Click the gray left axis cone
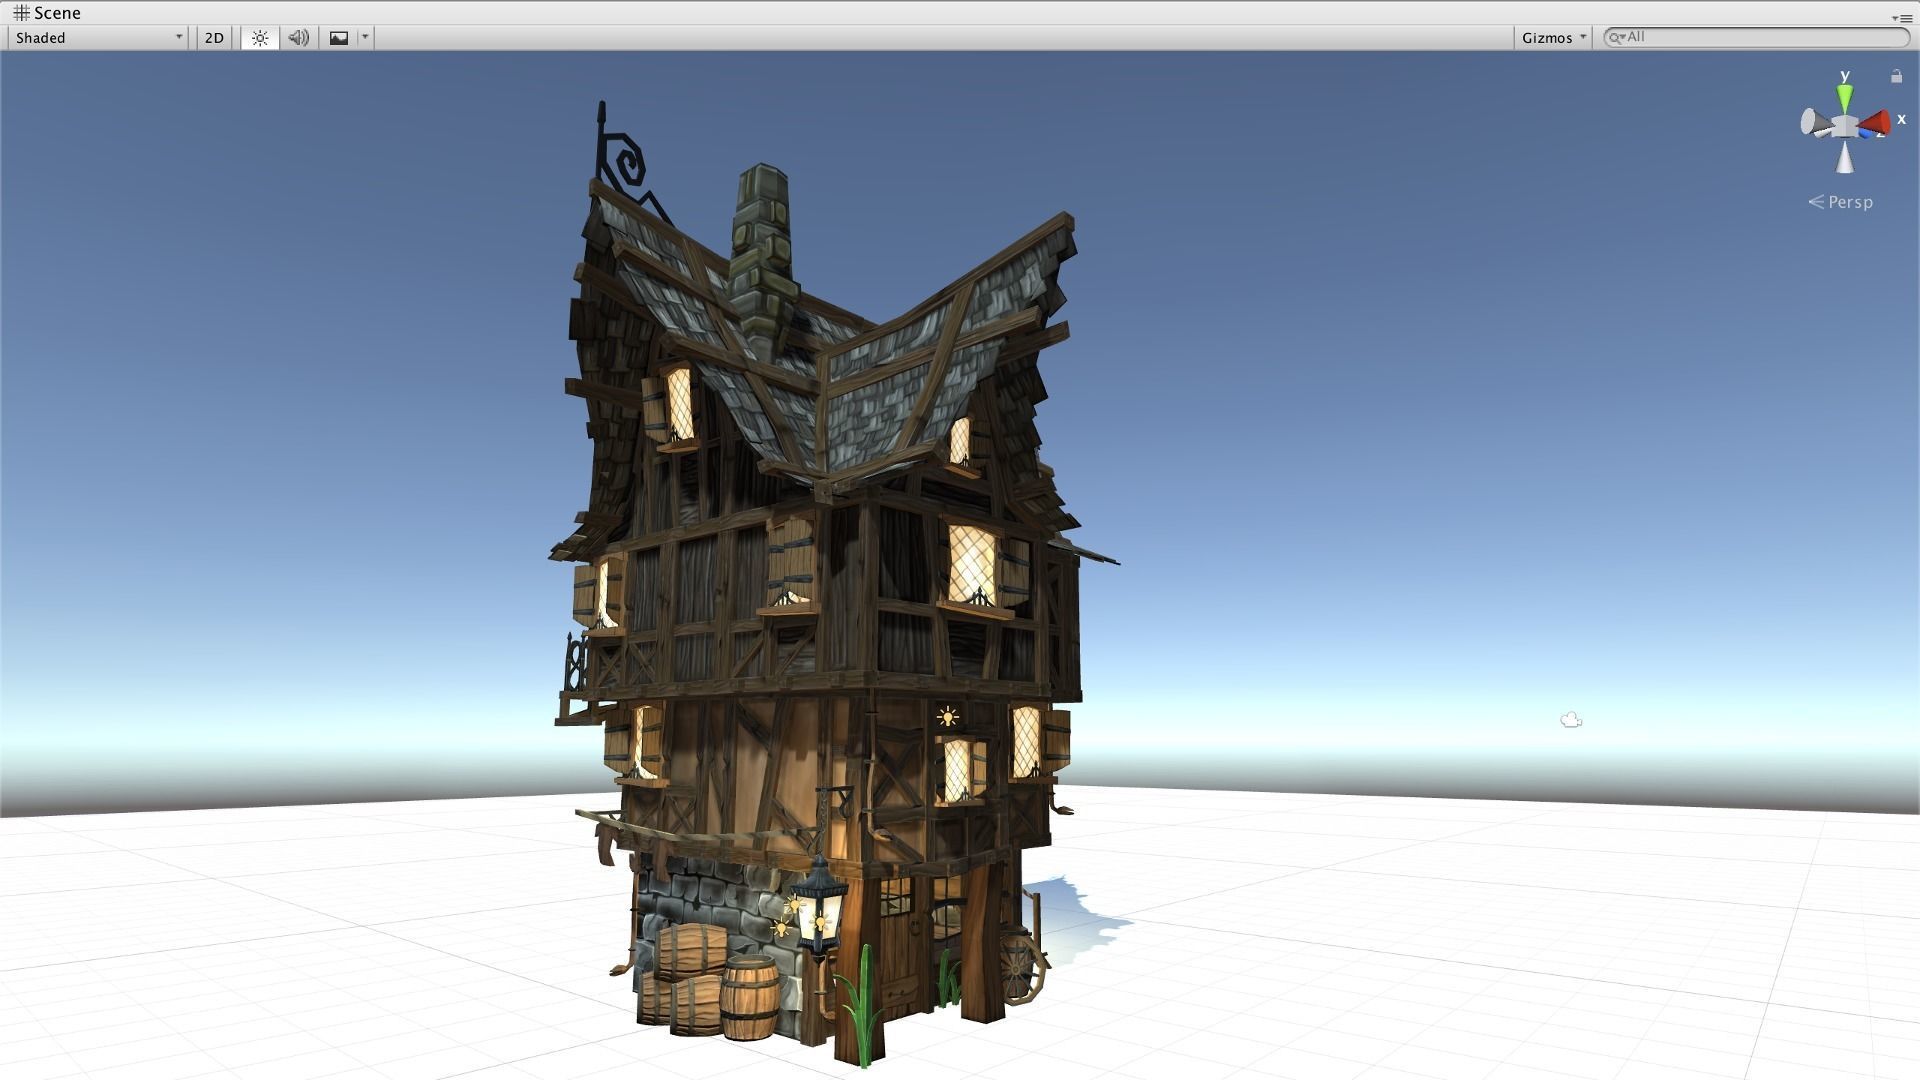 click(1814, 123)
